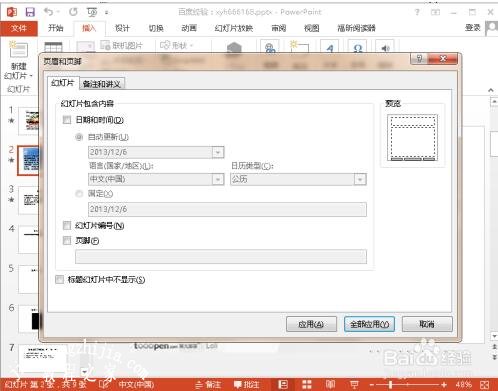498x391 pixels.
Task: Select slide 3 thumbnail
Action: [29, 200]
